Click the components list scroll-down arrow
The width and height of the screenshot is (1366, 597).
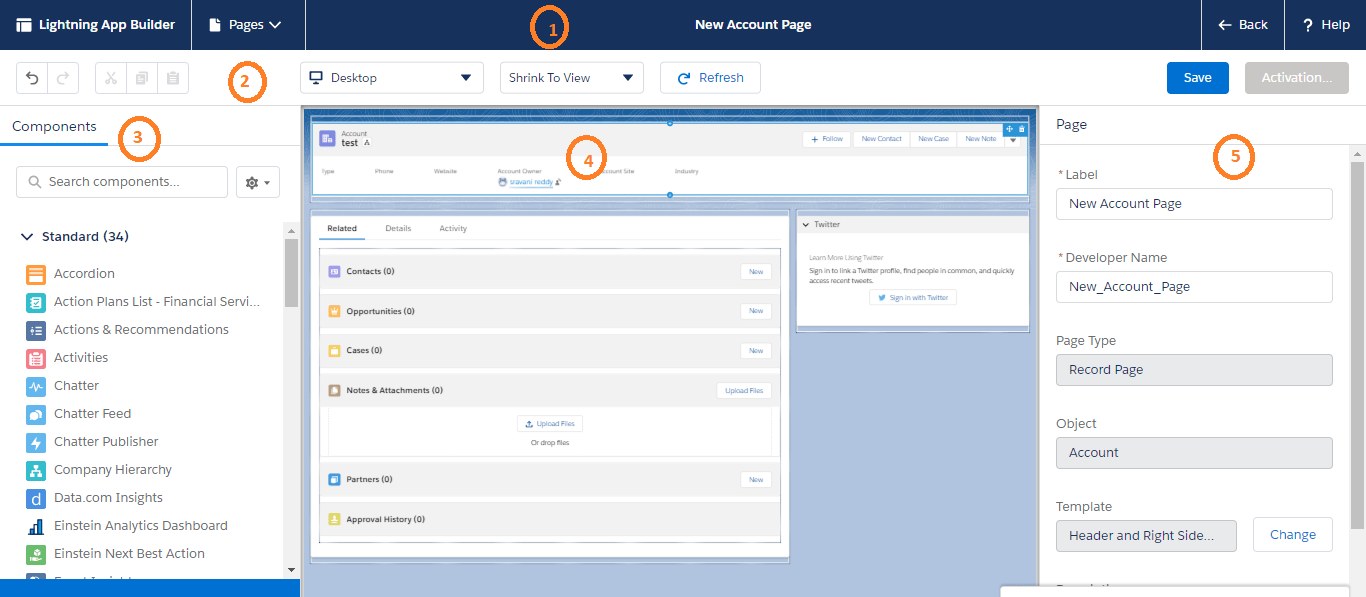[291, 570]
